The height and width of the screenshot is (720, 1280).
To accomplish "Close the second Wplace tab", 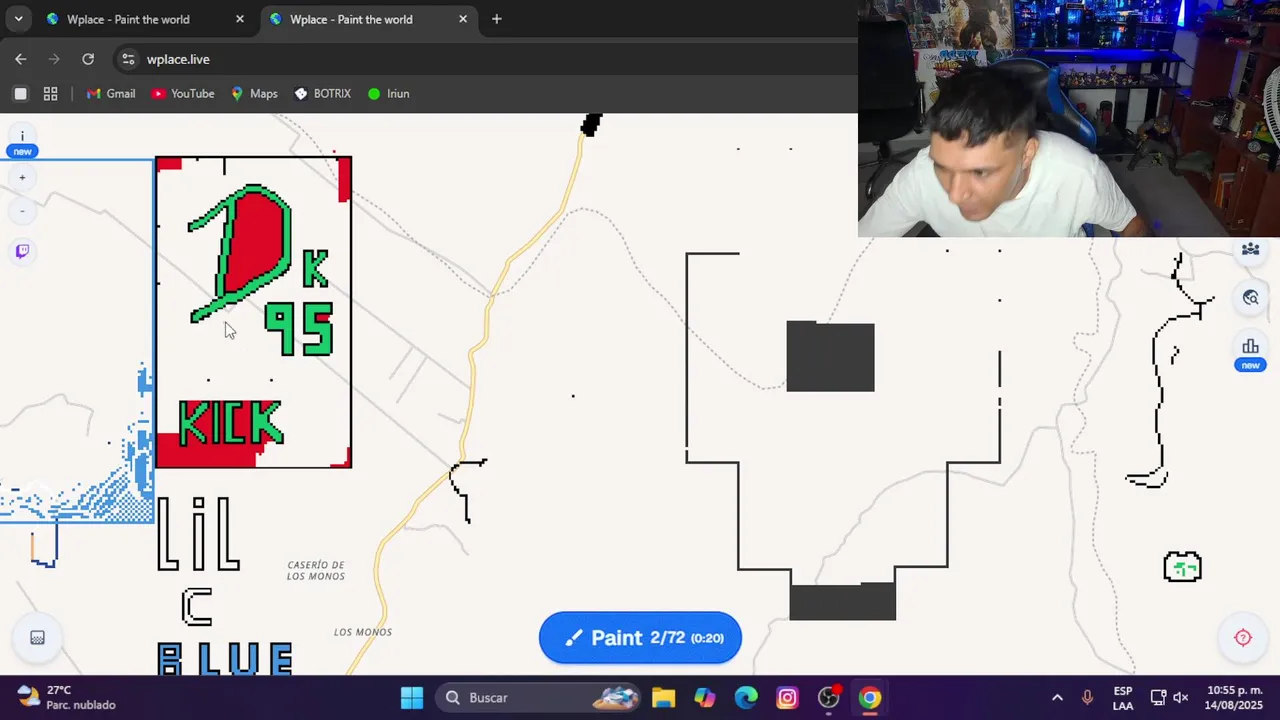I will (463, 19).
